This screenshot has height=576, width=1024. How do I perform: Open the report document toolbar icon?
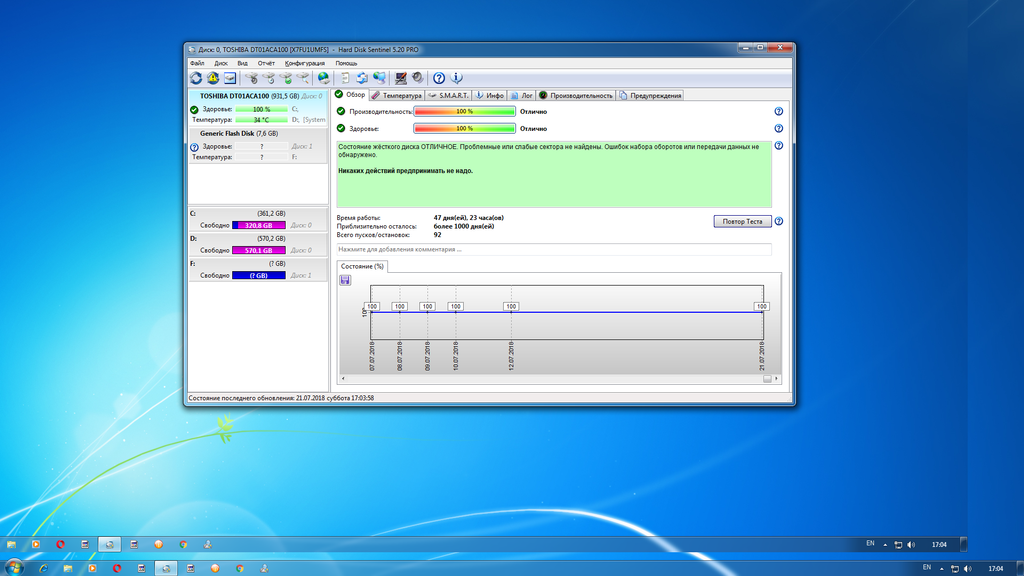[345, 78]
